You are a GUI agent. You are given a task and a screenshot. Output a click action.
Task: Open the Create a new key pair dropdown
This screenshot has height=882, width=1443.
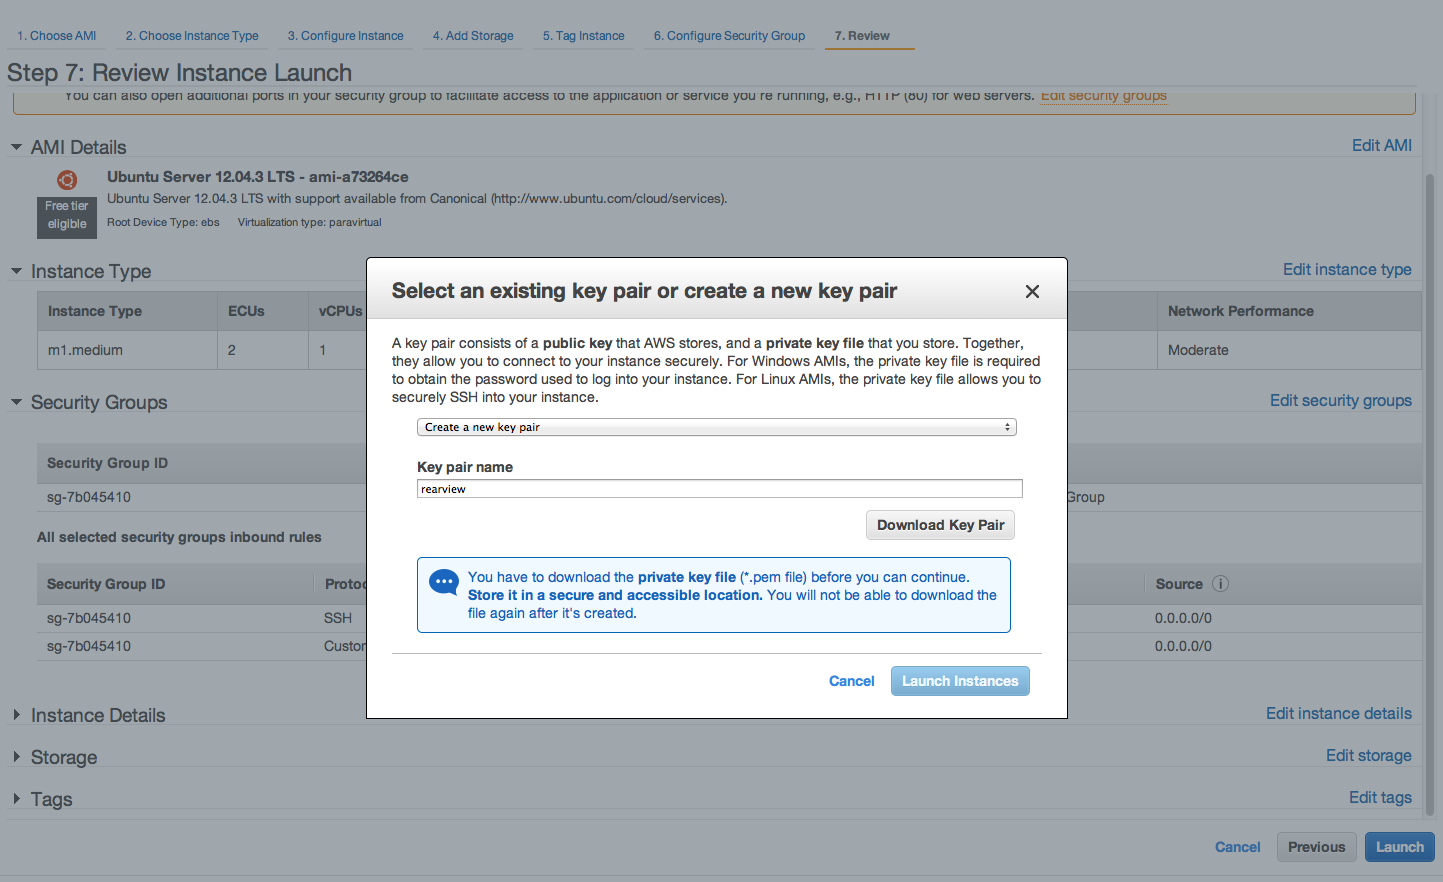coord(716,427)
